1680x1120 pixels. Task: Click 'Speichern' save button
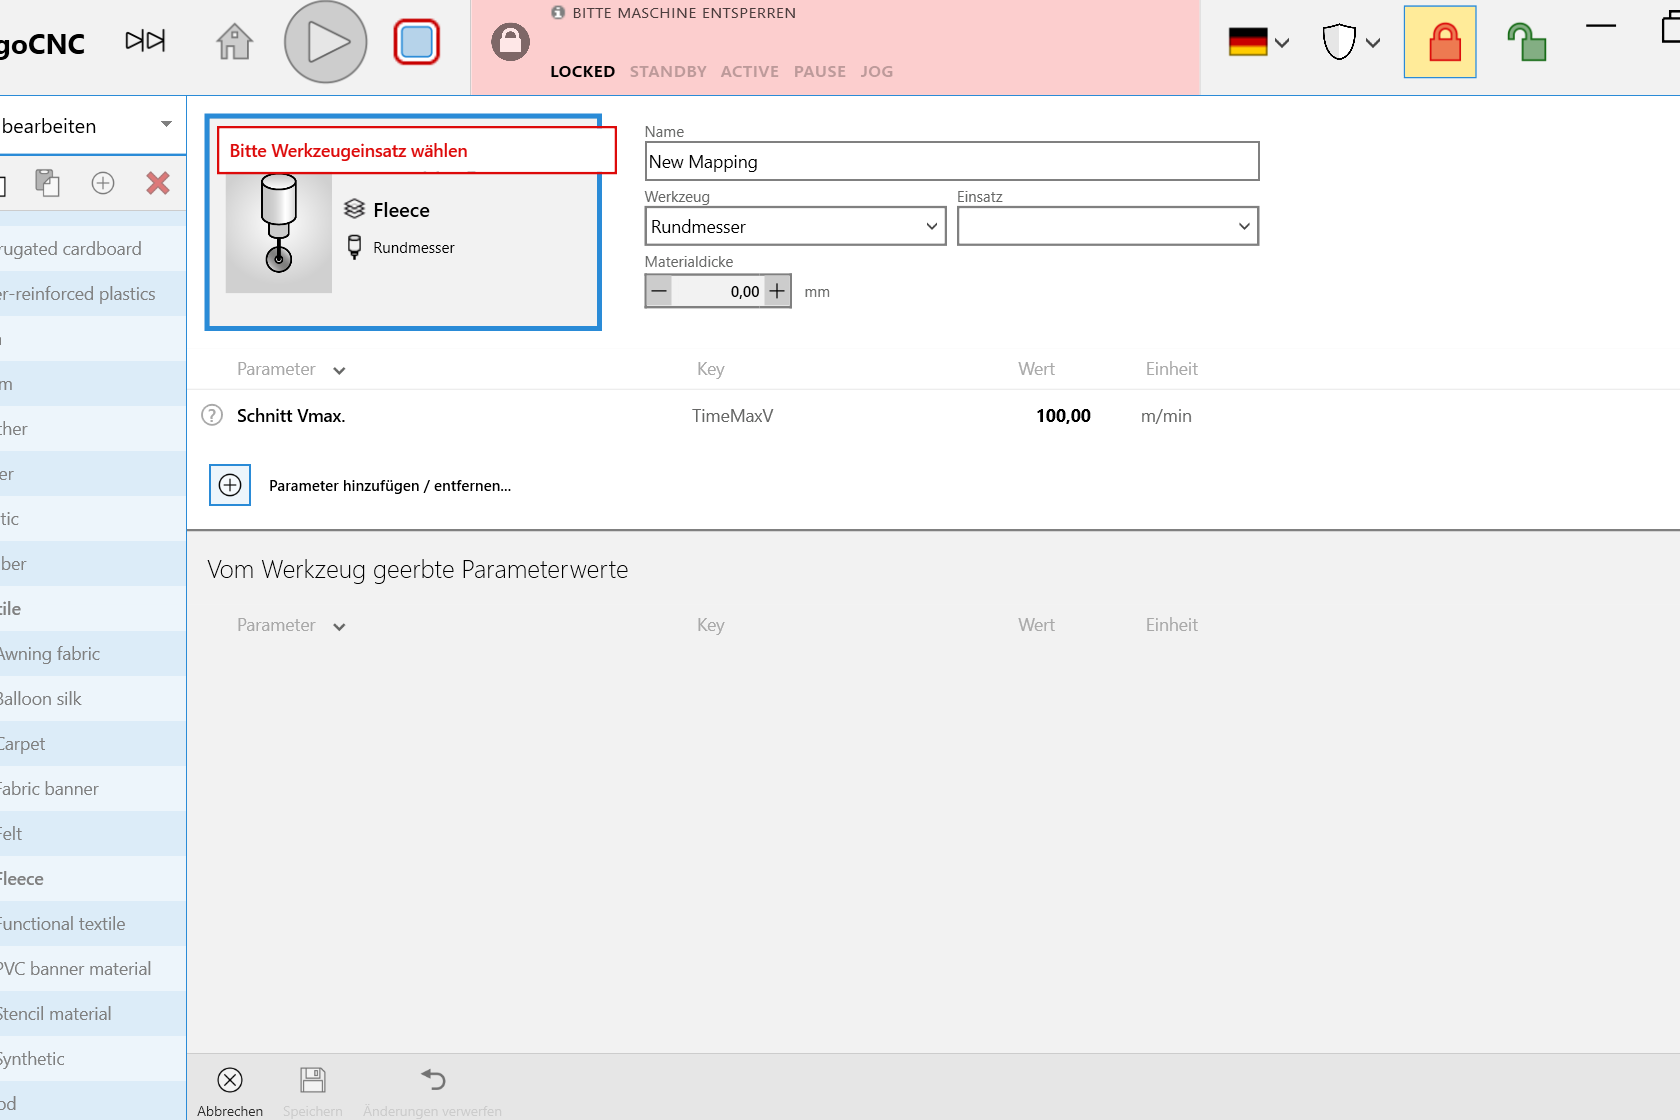pyautogui.click(x=313, y=1090)
